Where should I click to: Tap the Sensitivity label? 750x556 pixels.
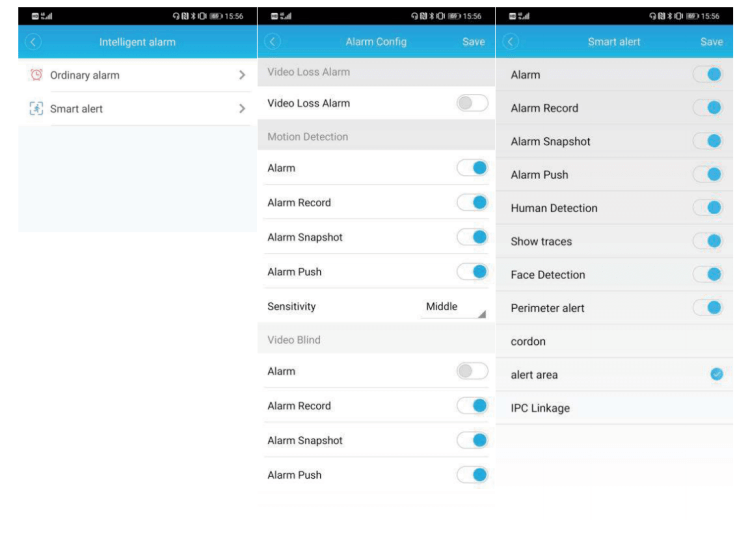coord(291,307)
